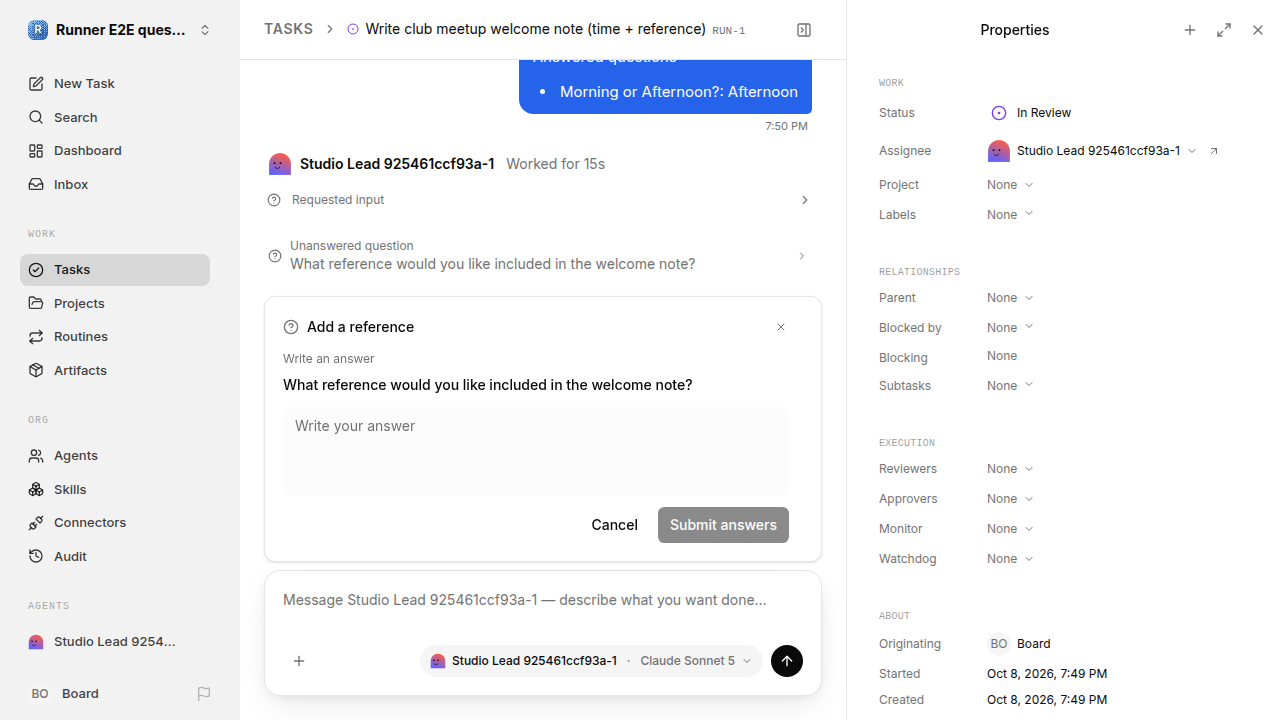
Task: Click the Connectors plug icon
Action: click(36, 523)
